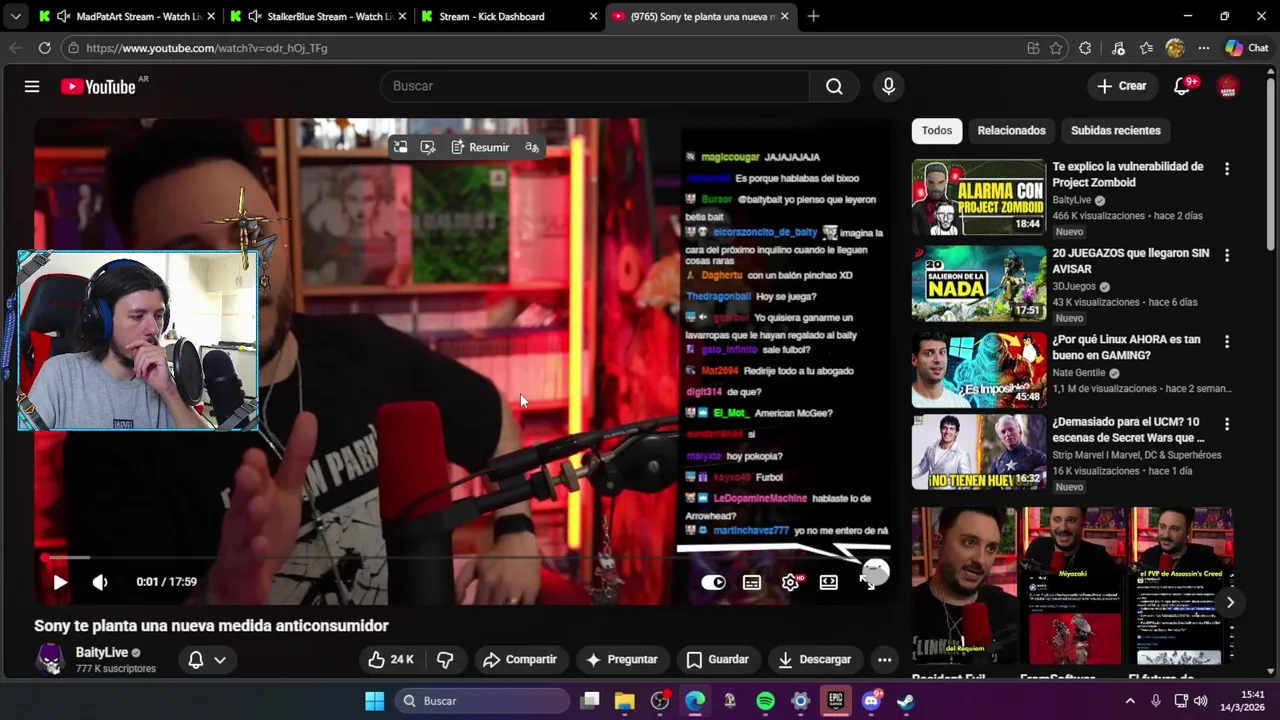Open options for 20 JUEGAZOS video
This screenshot has width=1280, height=720.
point(1227,255)
